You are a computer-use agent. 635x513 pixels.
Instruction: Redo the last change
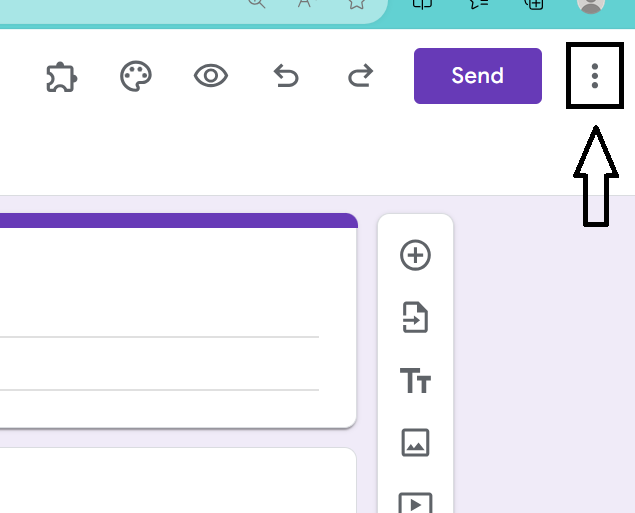tap(360, 76)
